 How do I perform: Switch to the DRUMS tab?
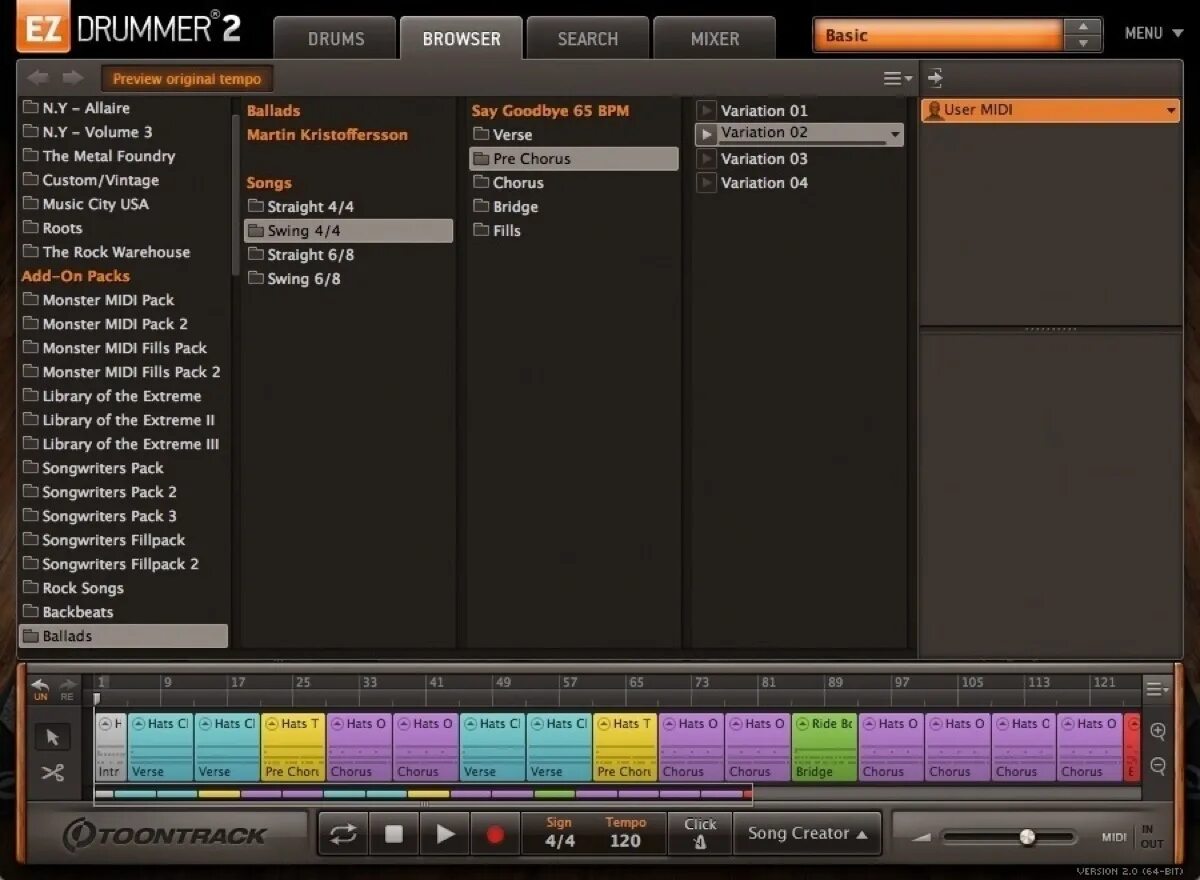point(336,39)
